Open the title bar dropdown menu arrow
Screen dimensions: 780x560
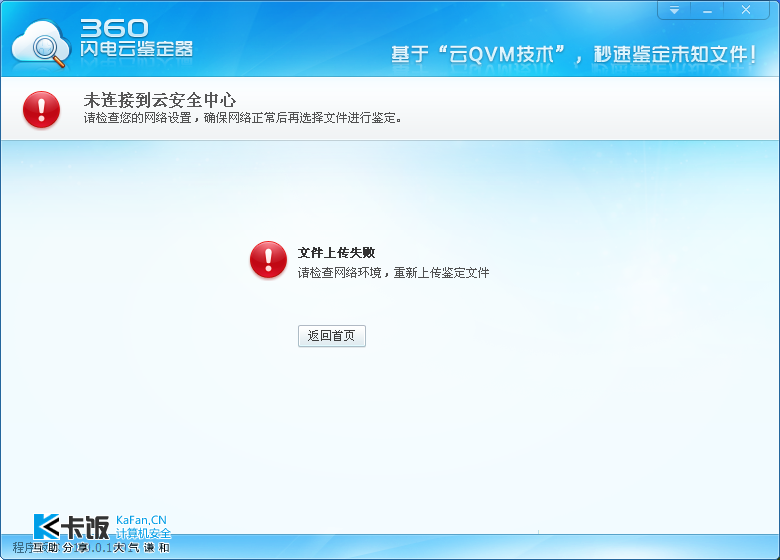point(674,10)
